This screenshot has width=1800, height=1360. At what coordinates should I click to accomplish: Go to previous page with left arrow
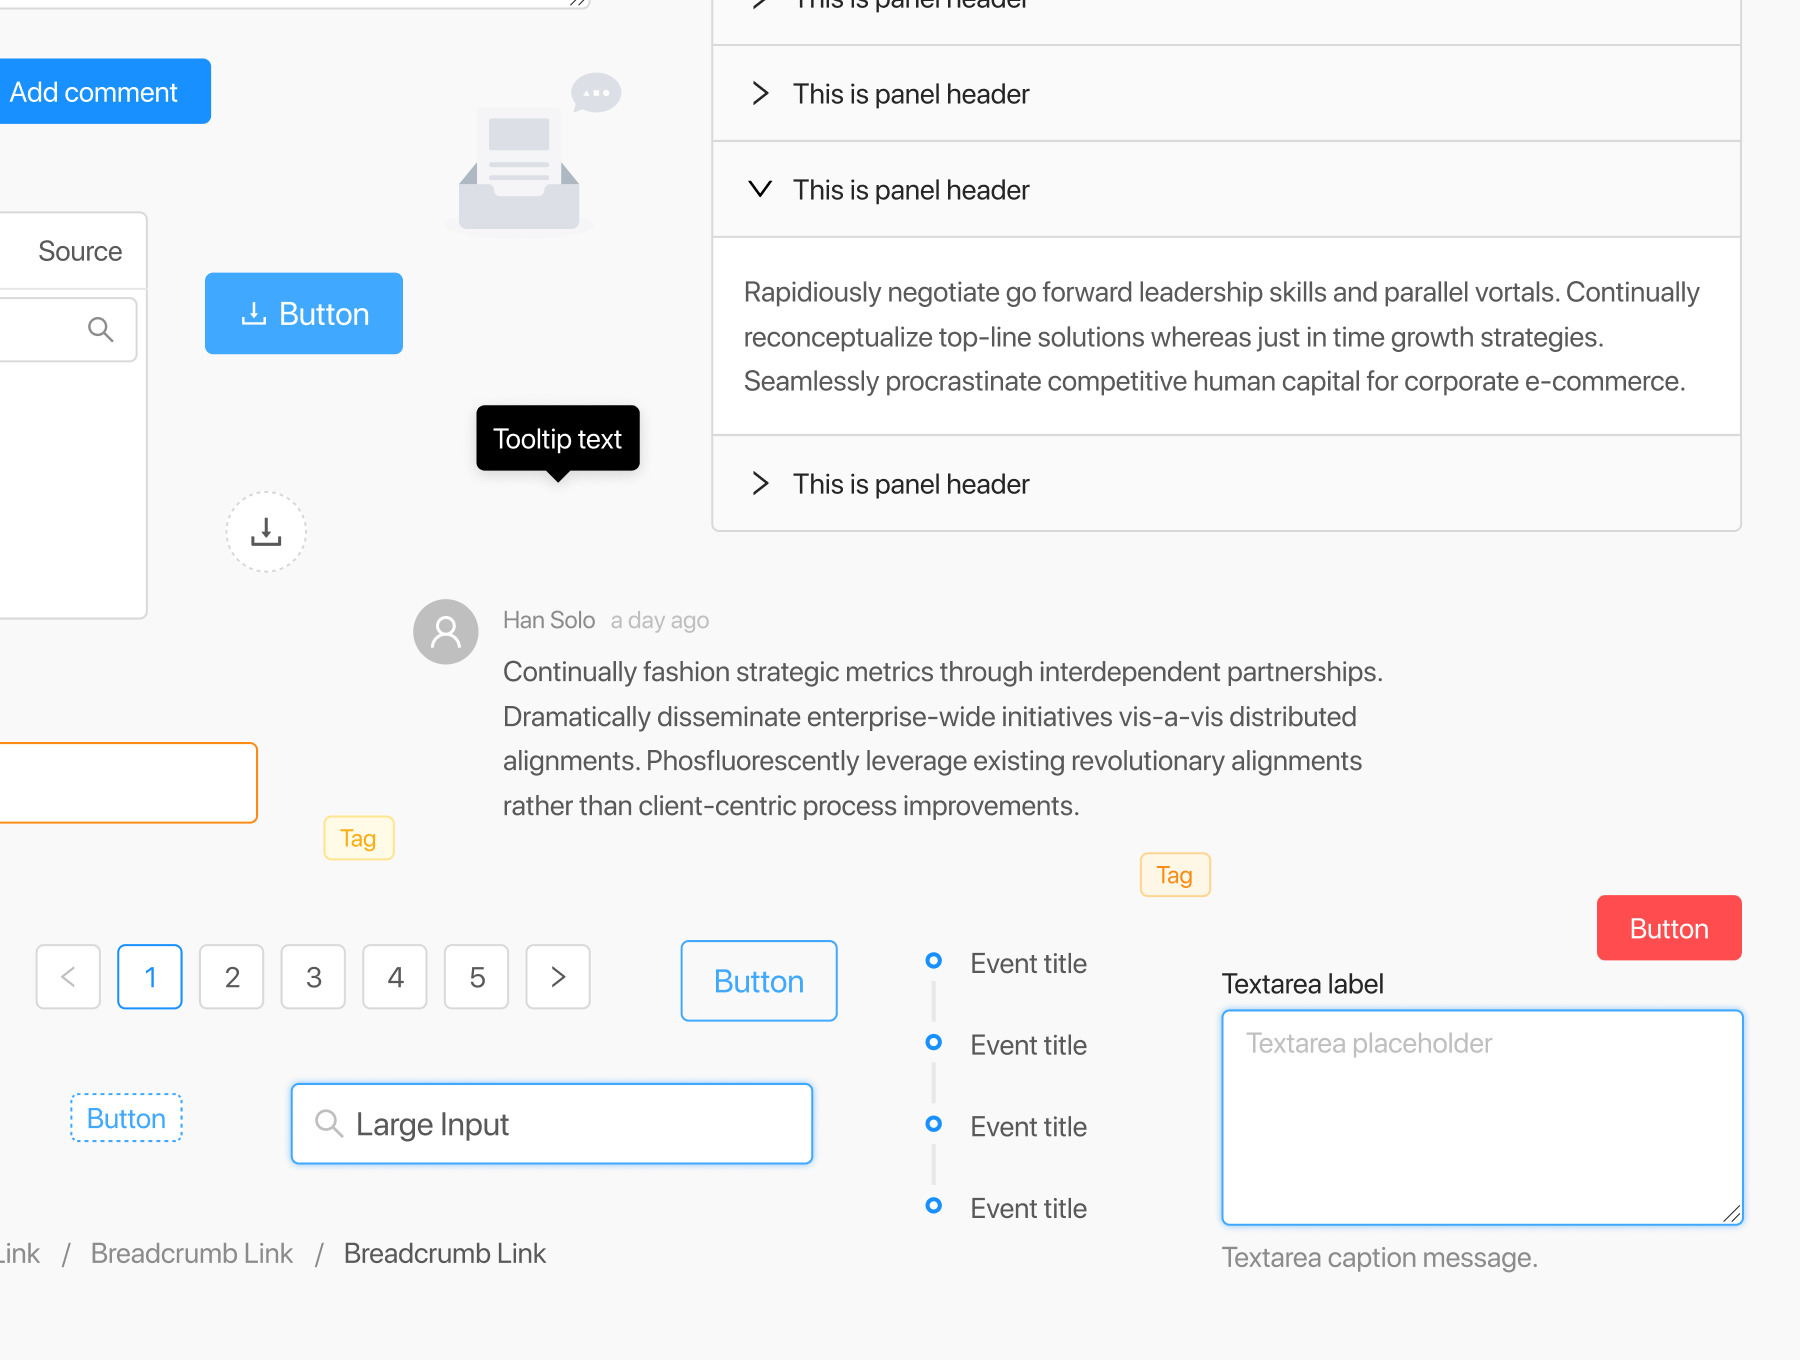click(68, 977)
